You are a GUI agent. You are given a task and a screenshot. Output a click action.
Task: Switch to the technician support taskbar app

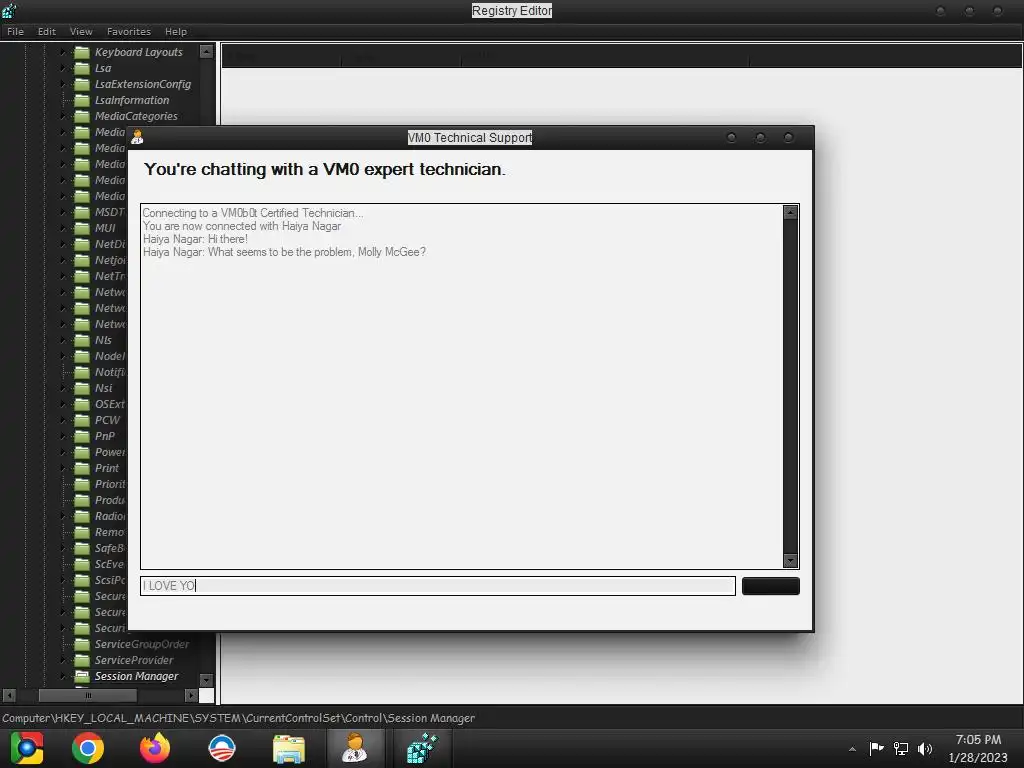point(354,748)
